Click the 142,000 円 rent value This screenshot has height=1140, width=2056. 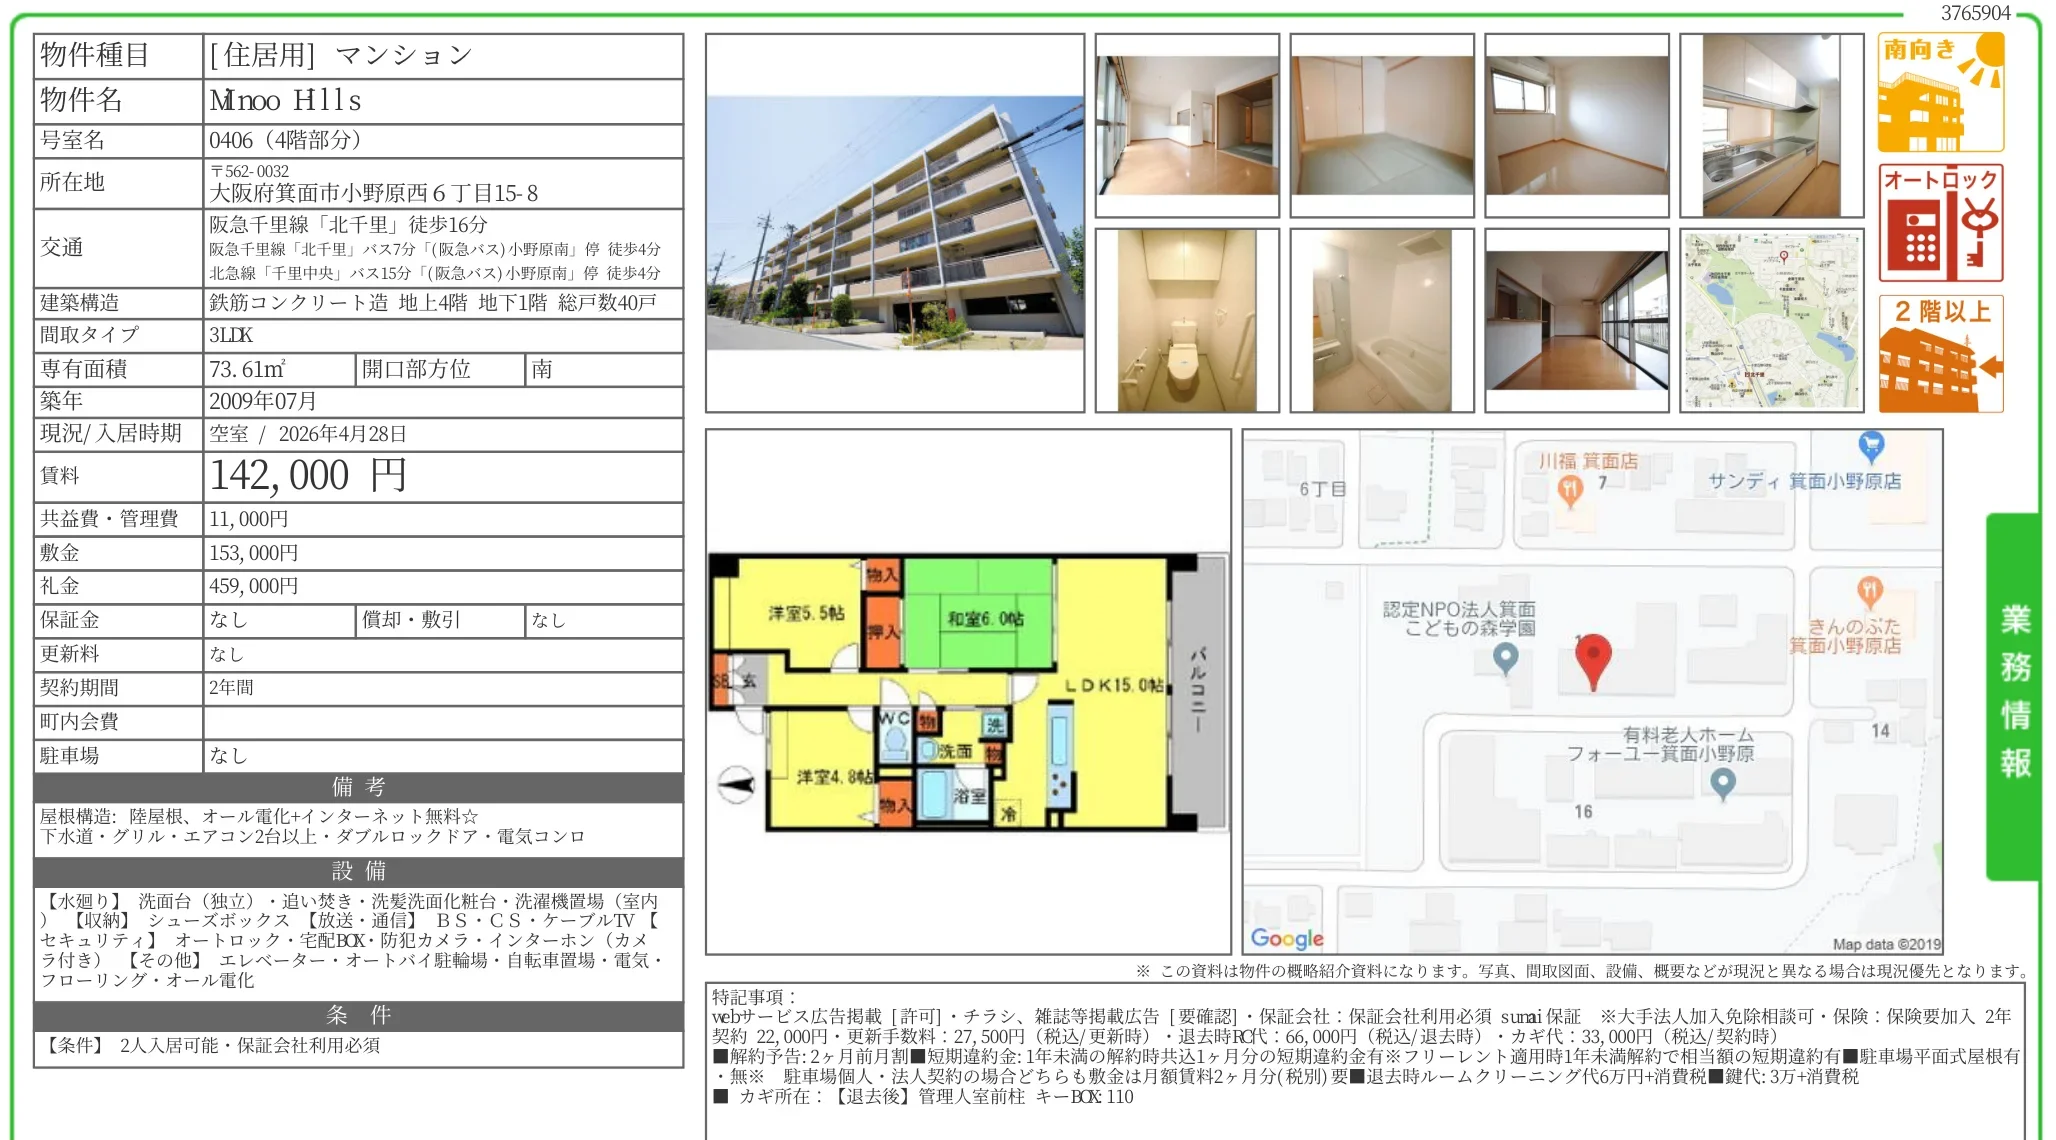tap(307, 476)
